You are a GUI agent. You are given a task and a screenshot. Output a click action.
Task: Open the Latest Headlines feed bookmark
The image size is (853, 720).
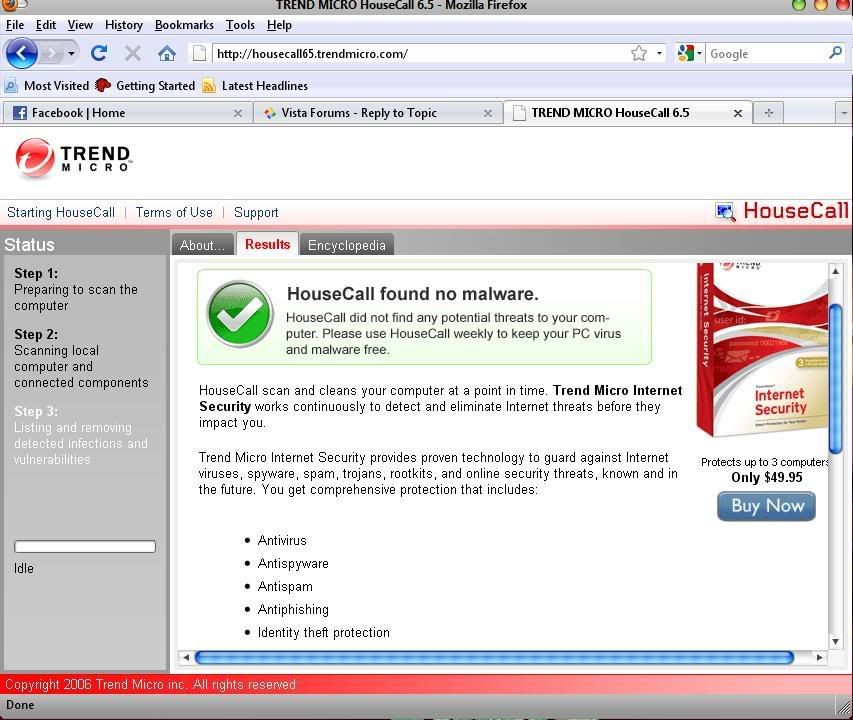[x=255, y=85]
